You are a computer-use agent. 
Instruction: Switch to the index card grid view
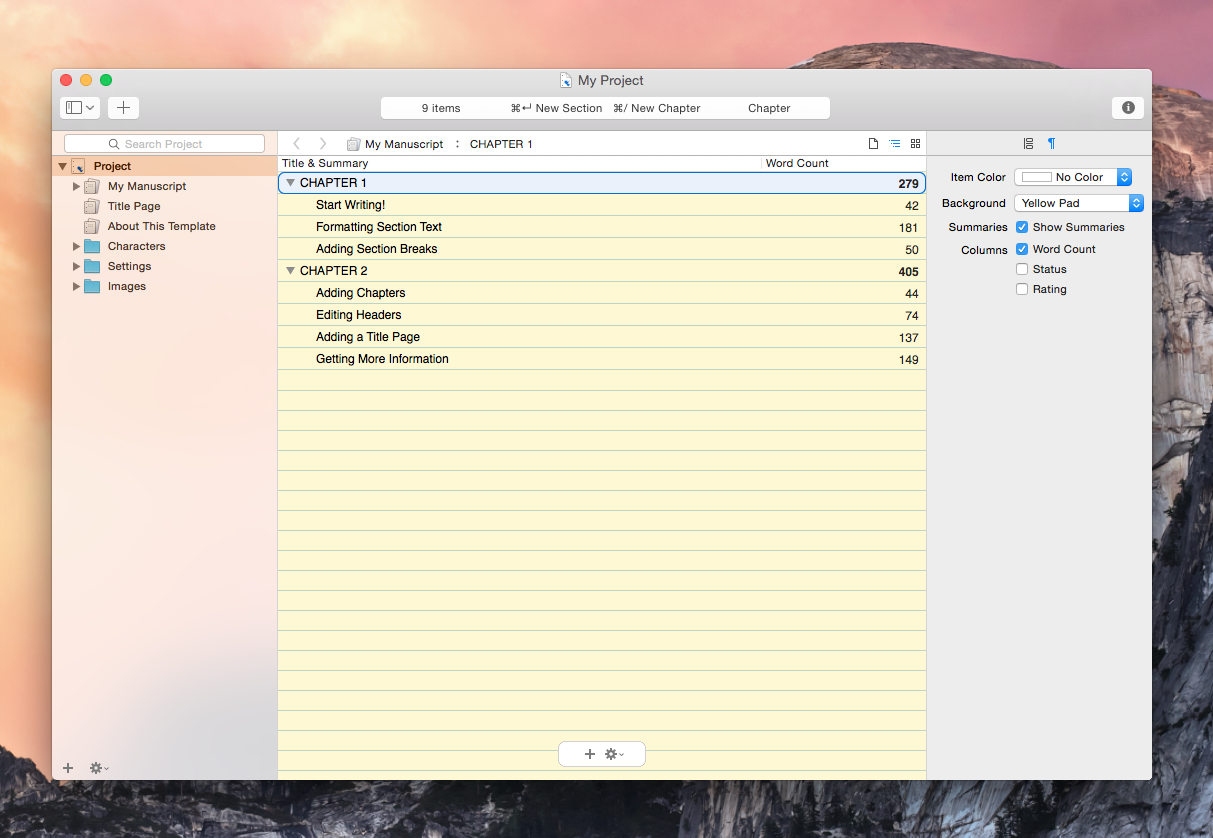click(915, 144)
